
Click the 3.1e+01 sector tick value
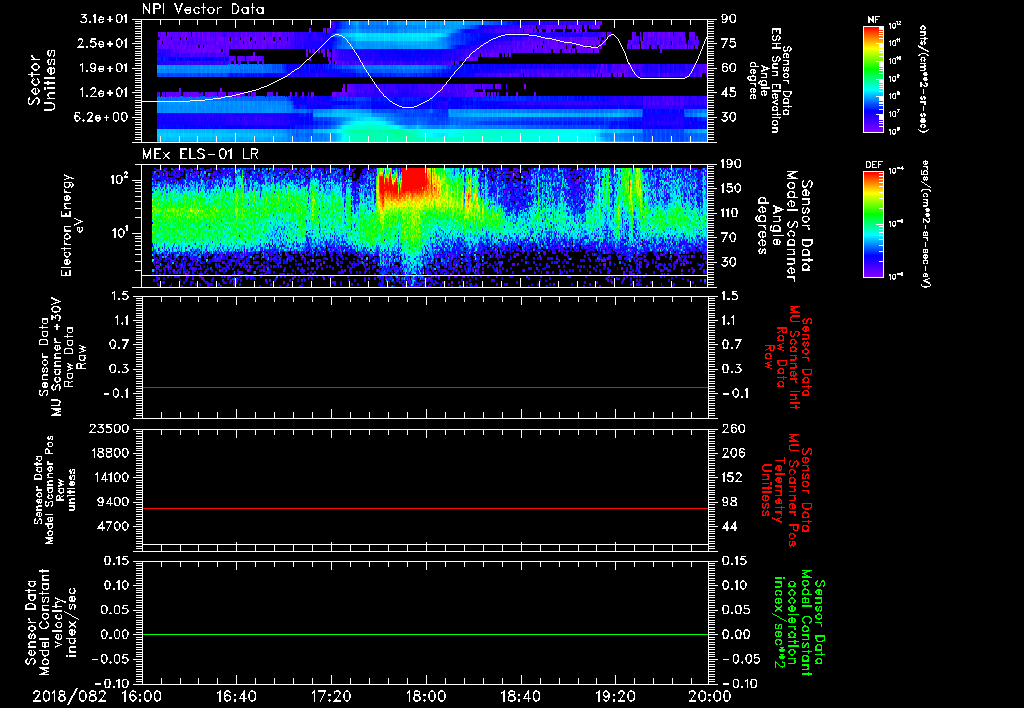pos(104,19)
